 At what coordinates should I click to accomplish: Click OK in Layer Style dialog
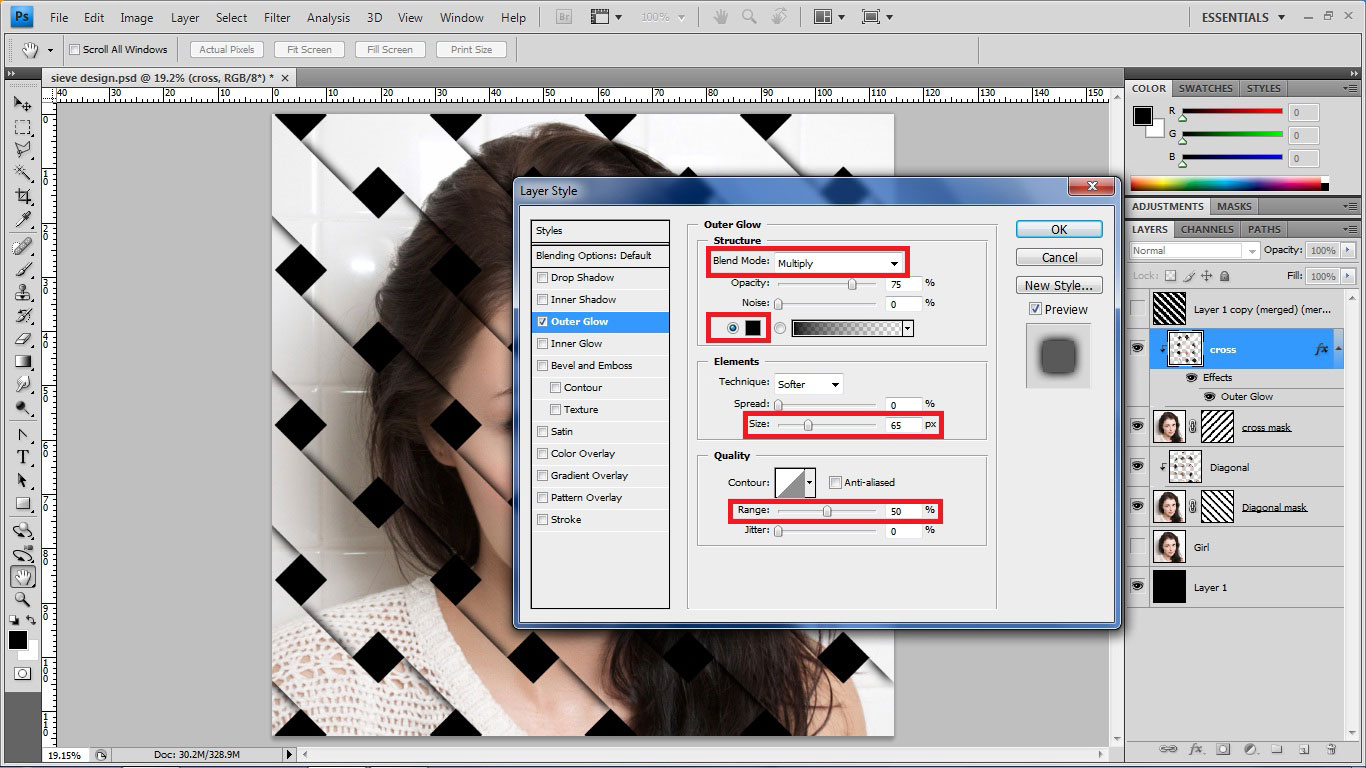pyautogui.click(x=1059, y=230)
